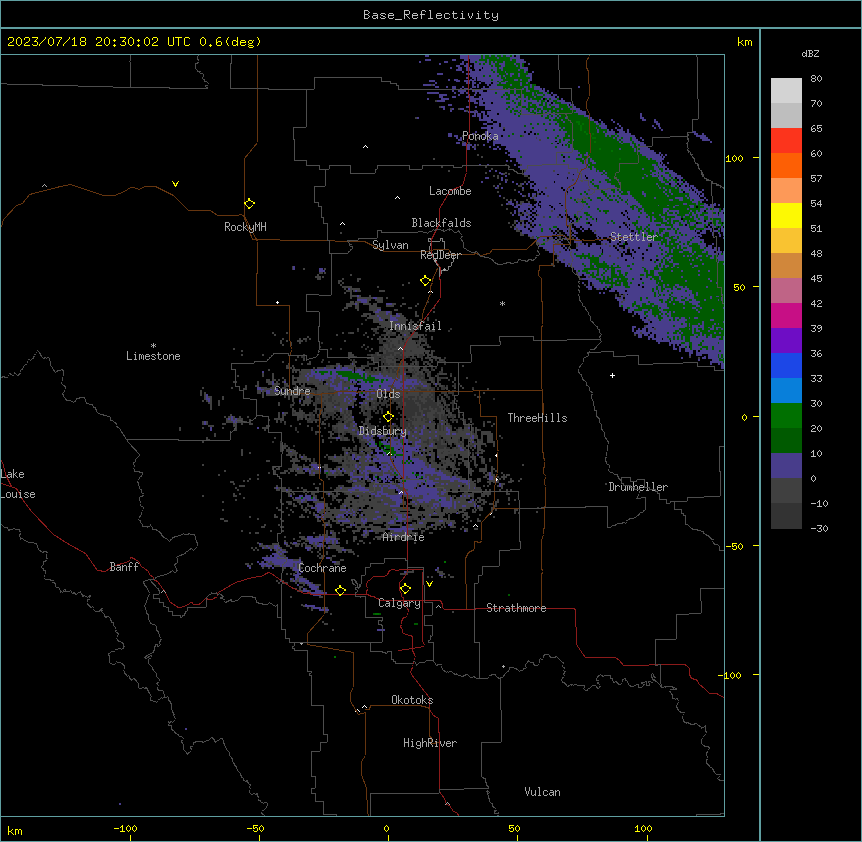Click the RockyMH label

tap(245, 227)
